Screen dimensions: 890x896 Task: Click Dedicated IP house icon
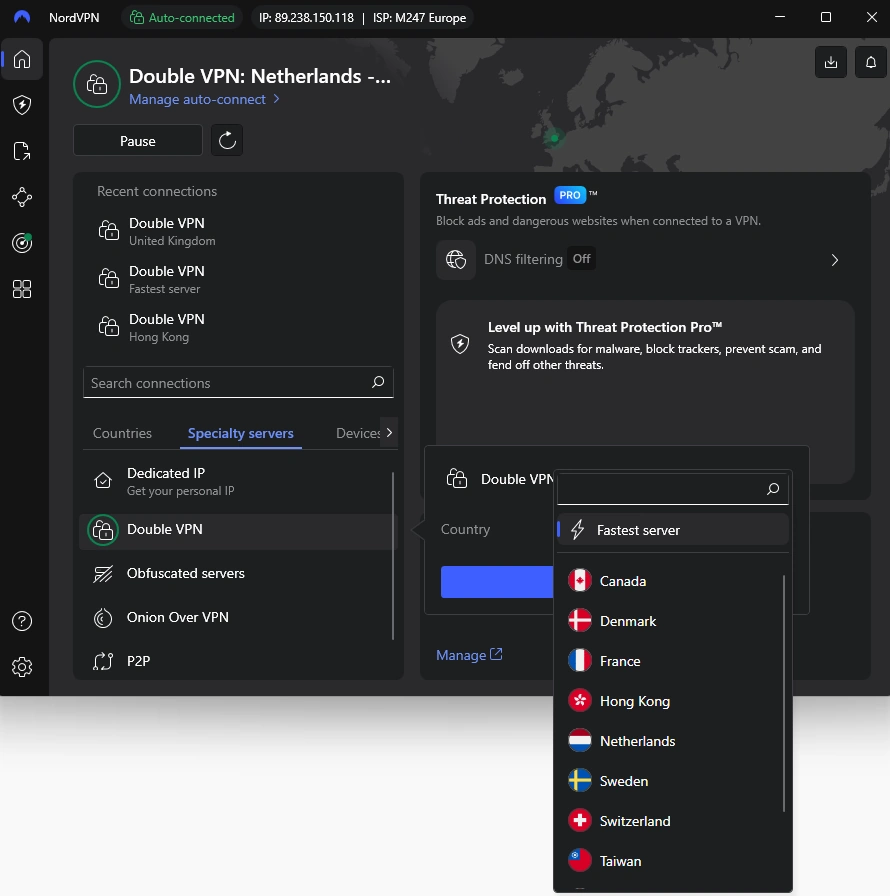(x=103, y=481)
